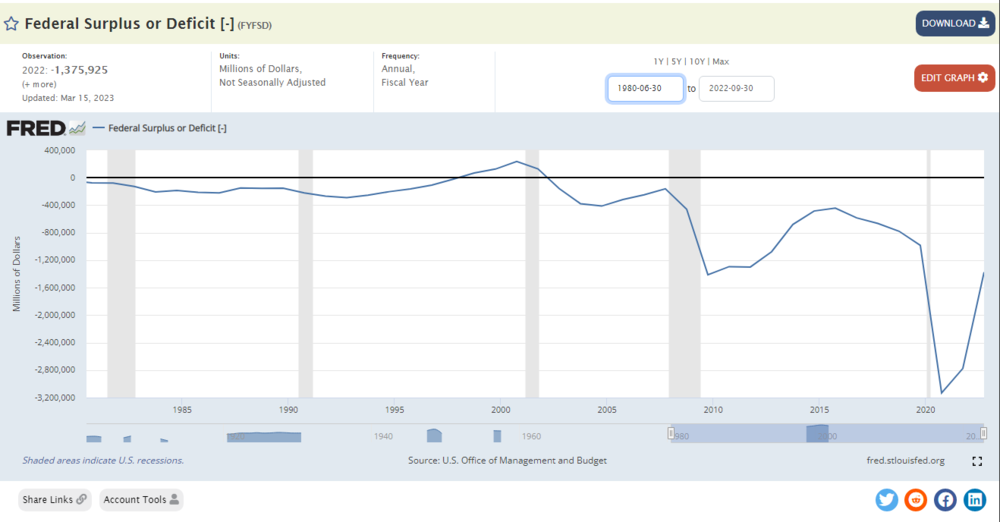1000x522 pixels.
Task: Click the end date field showing 2022-09-30
Action: point(736,88)
